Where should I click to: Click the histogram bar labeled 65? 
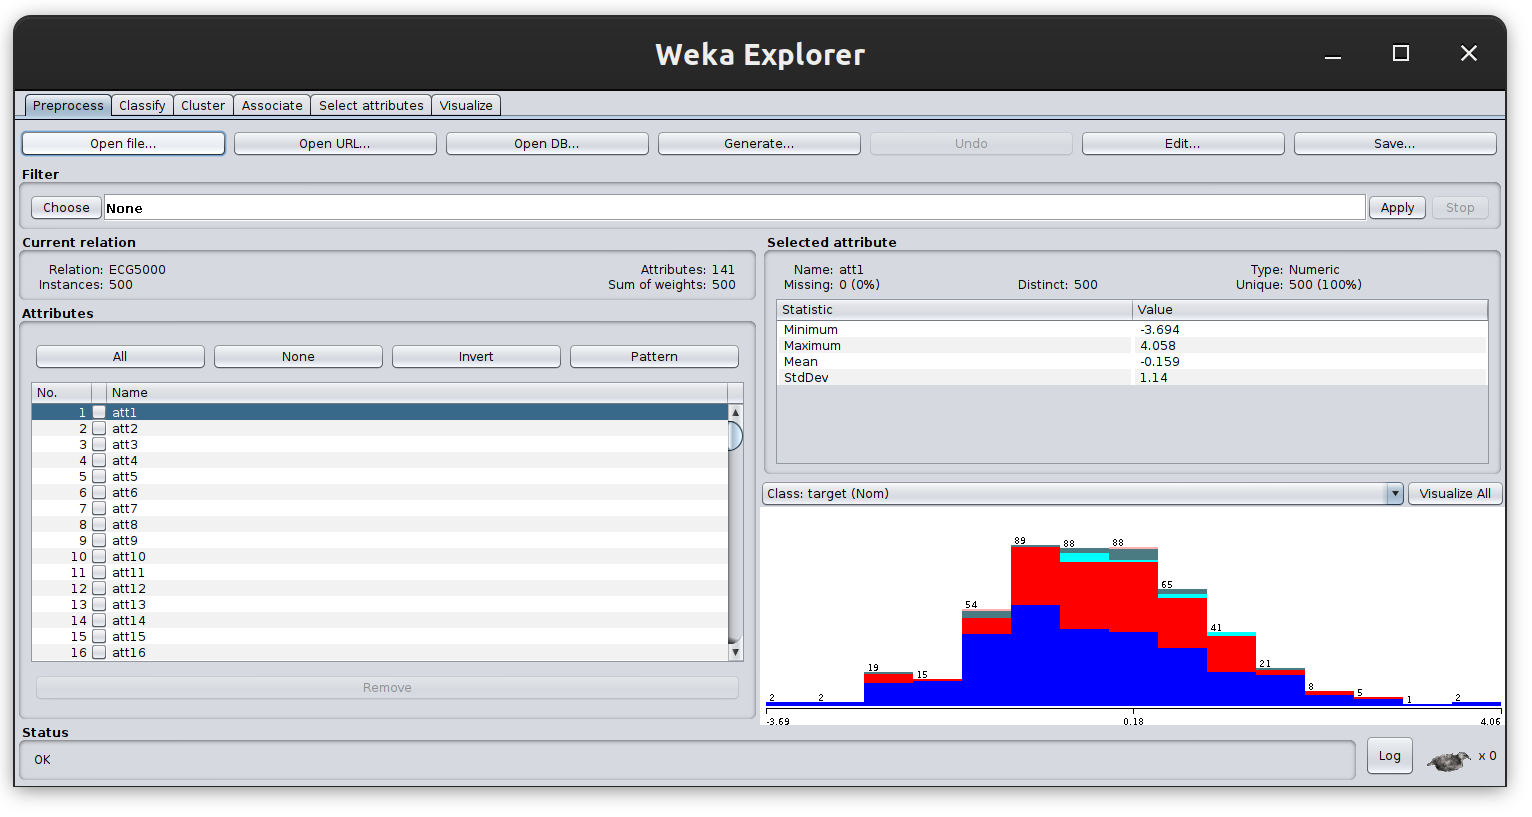click(x=1182, y=647)
